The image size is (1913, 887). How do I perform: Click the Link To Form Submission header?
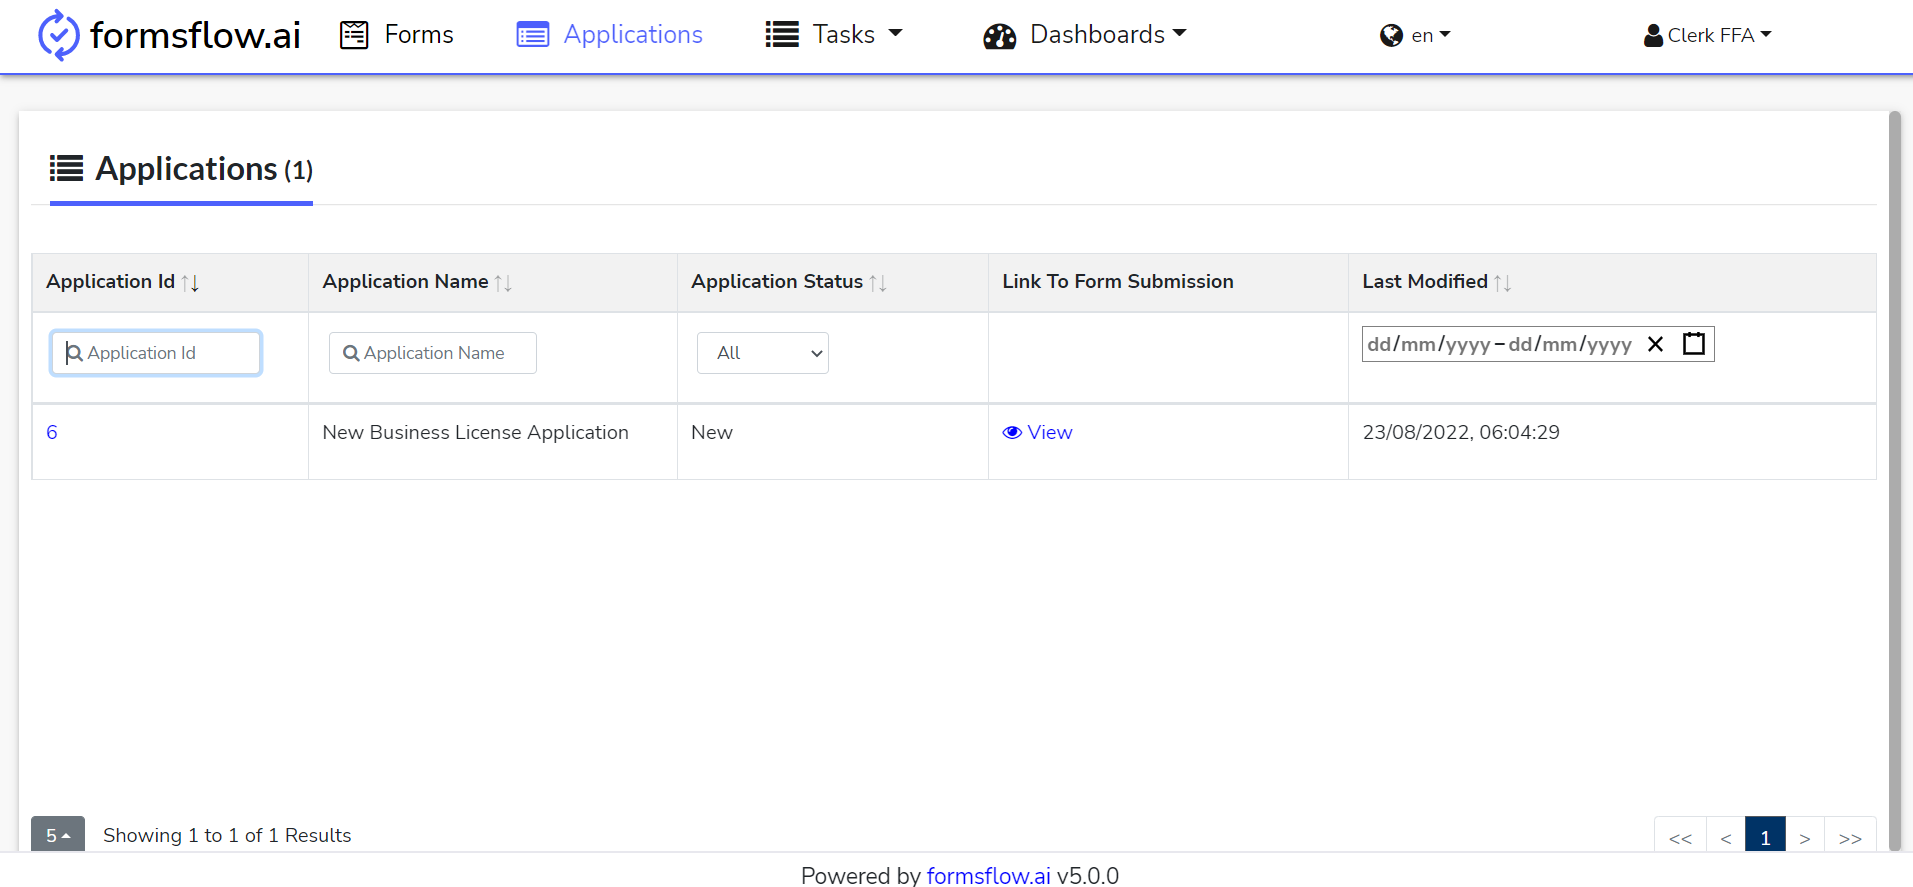tap(1118, 282)
